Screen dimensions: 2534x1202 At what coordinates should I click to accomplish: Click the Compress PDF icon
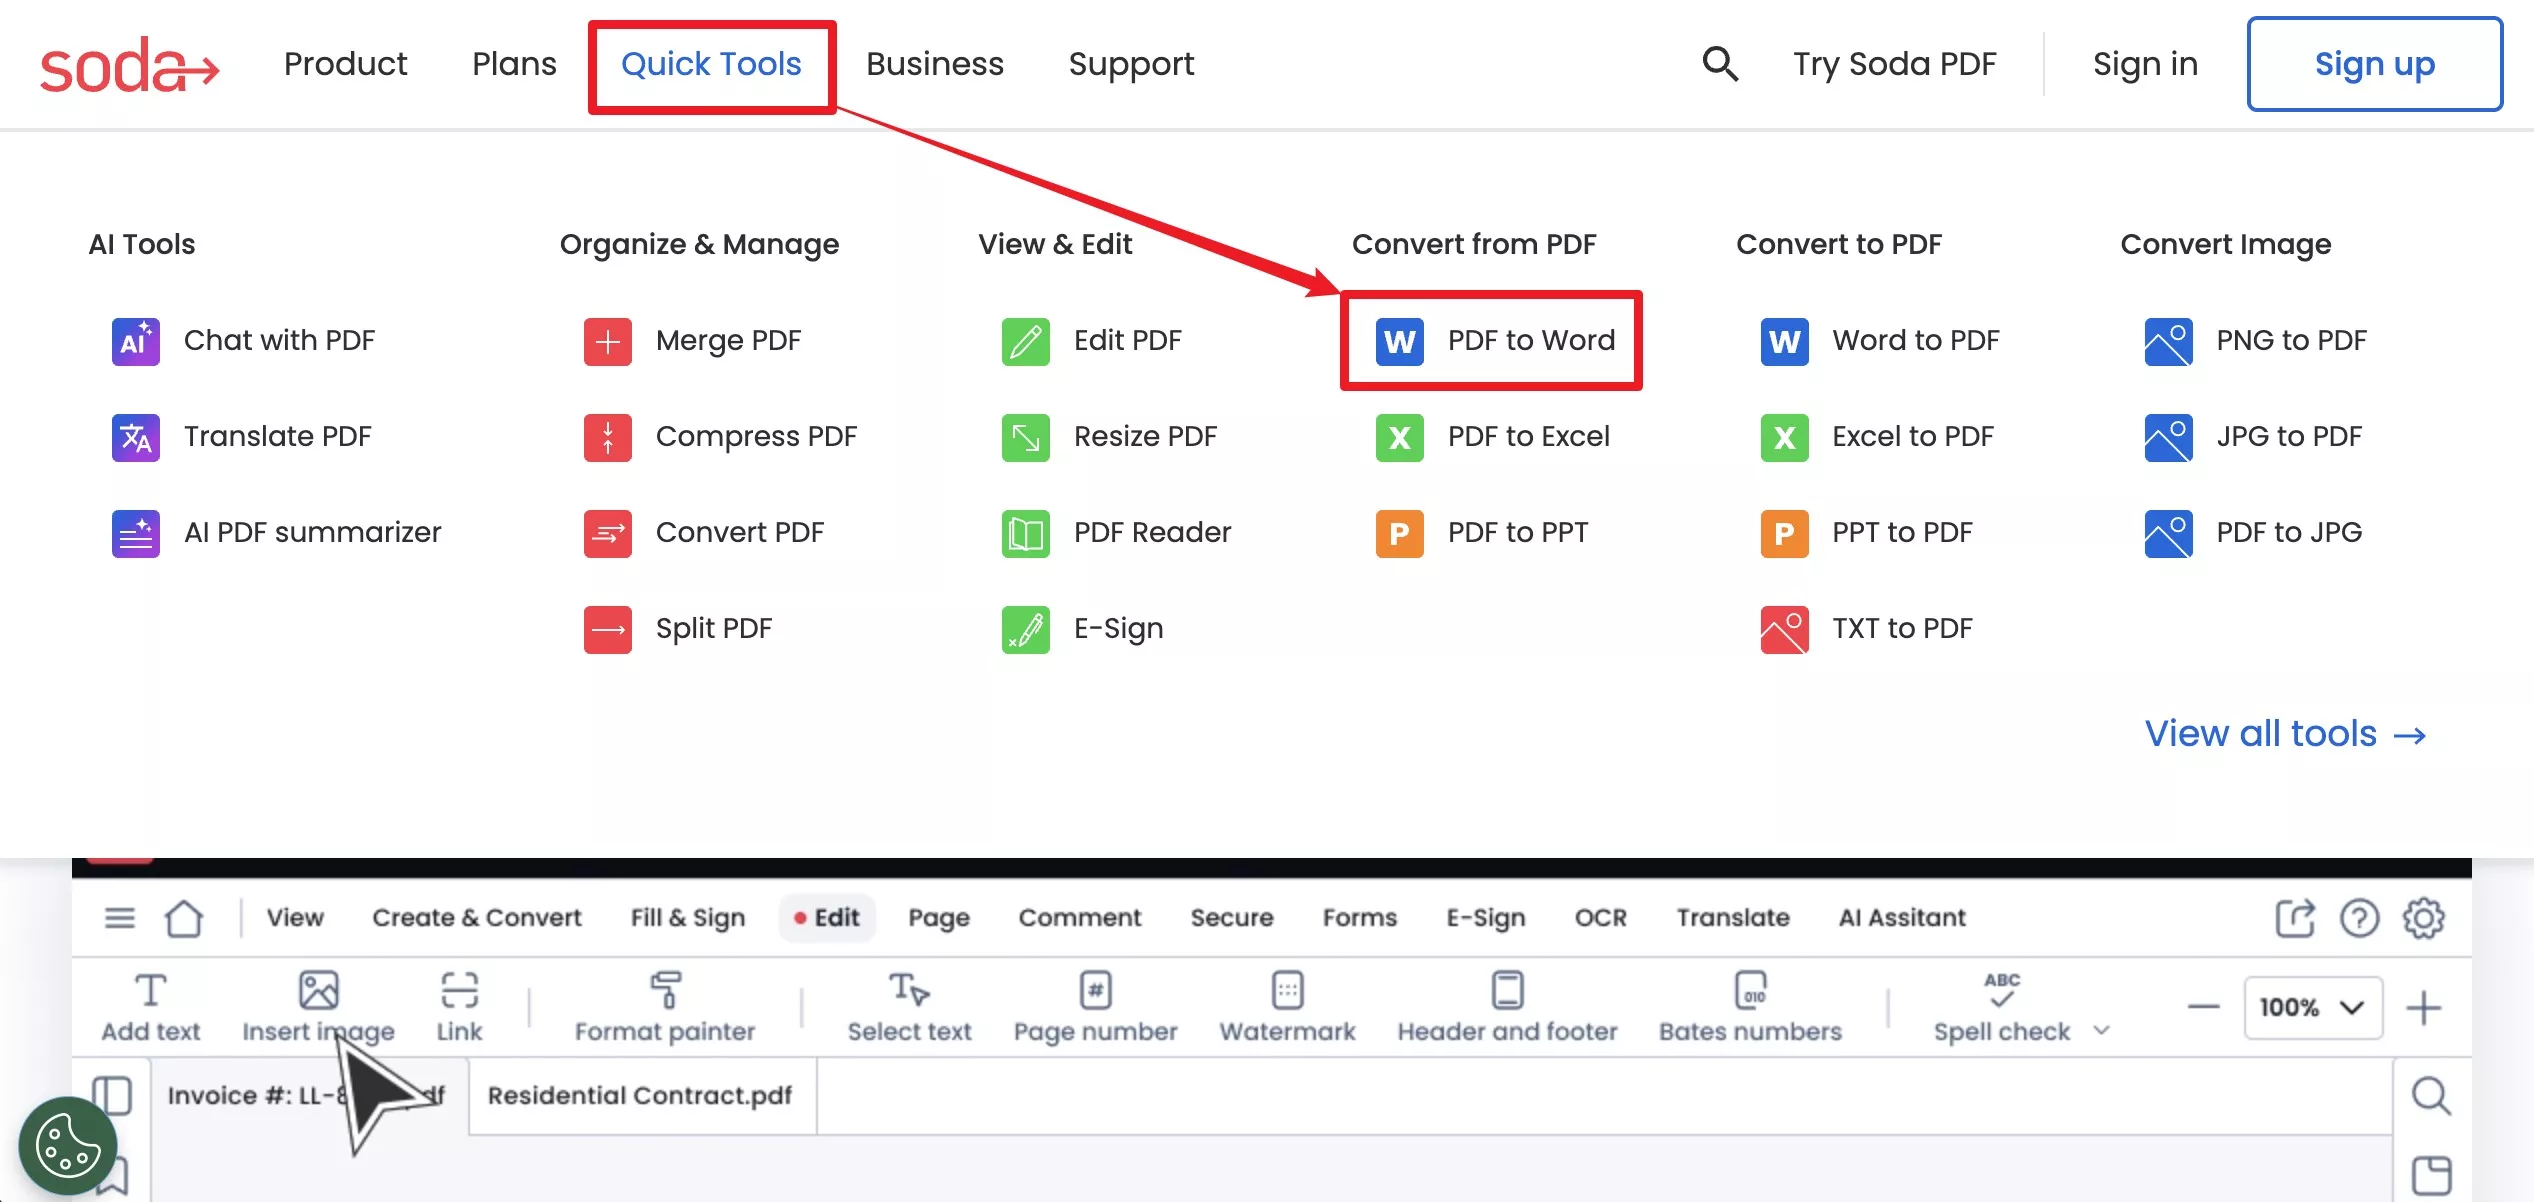[608, 437]
